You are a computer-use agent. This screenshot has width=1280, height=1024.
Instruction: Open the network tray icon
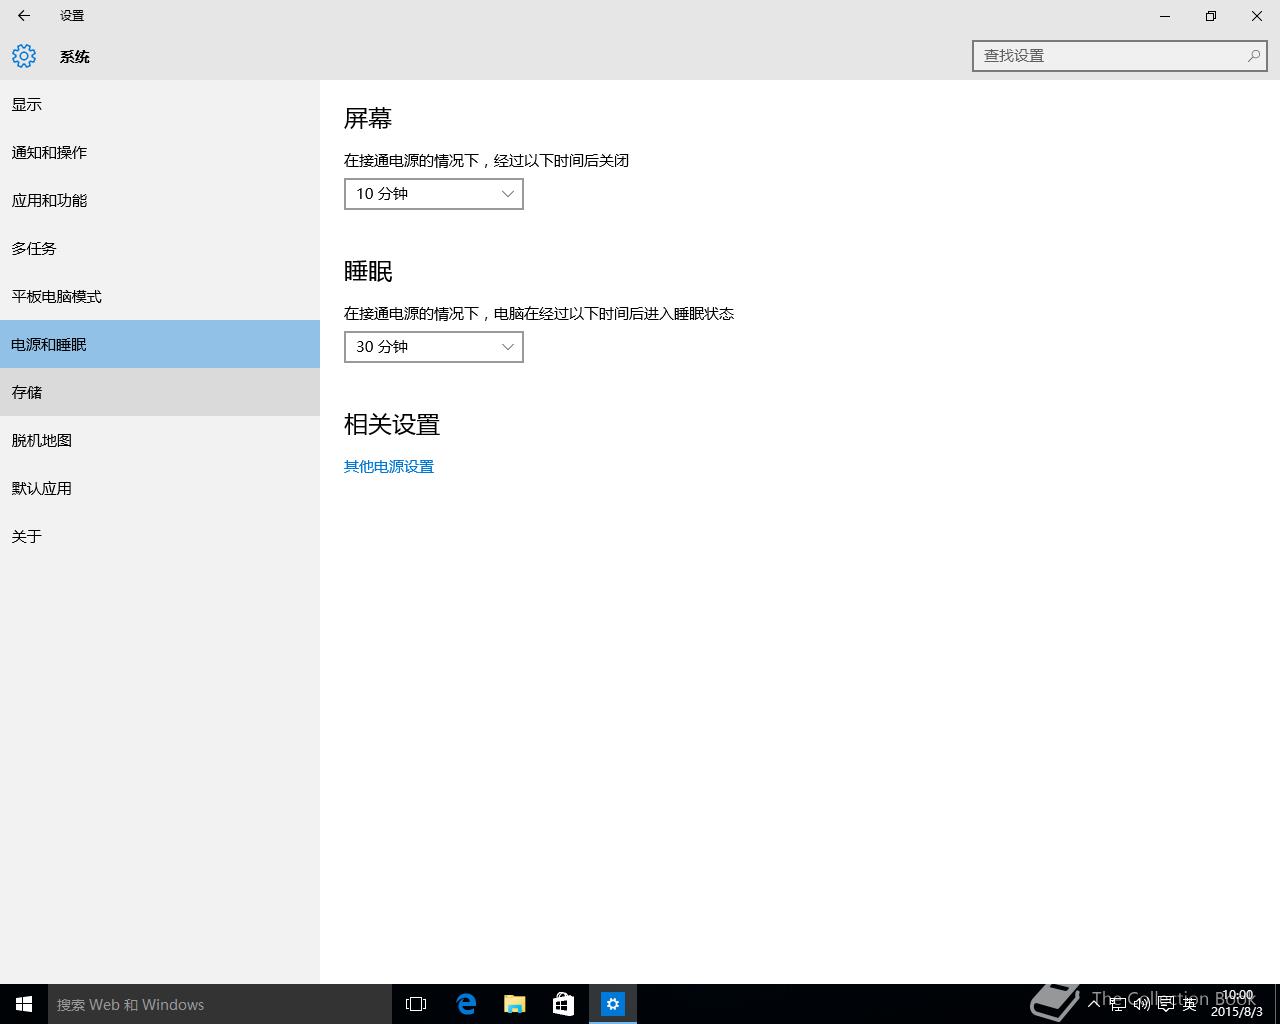click(1118, 1004)
